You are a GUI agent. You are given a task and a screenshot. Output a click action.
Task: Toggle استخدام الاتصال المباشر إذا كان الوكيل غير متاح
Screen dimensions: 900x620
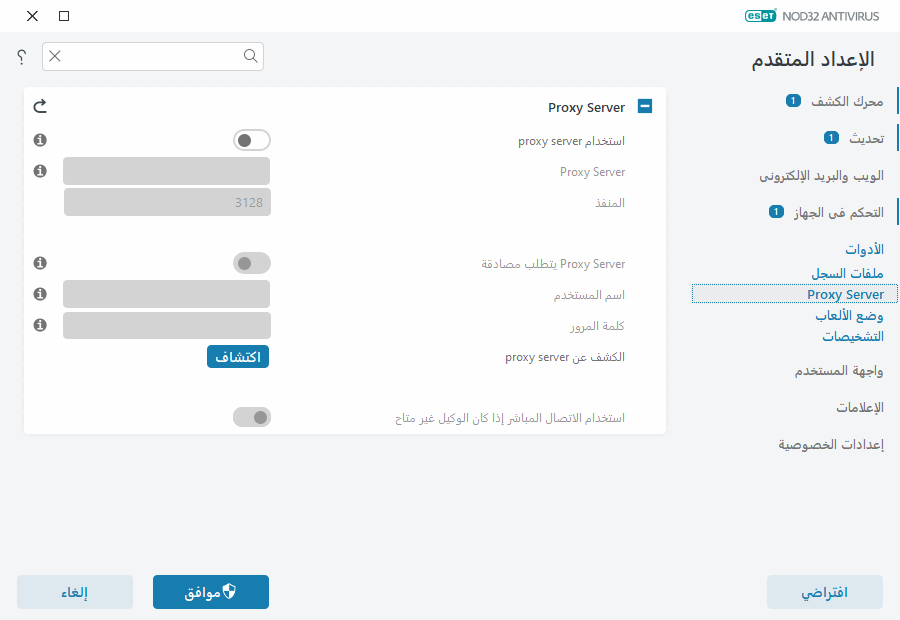pyautogui.click(x=252, y=417)
